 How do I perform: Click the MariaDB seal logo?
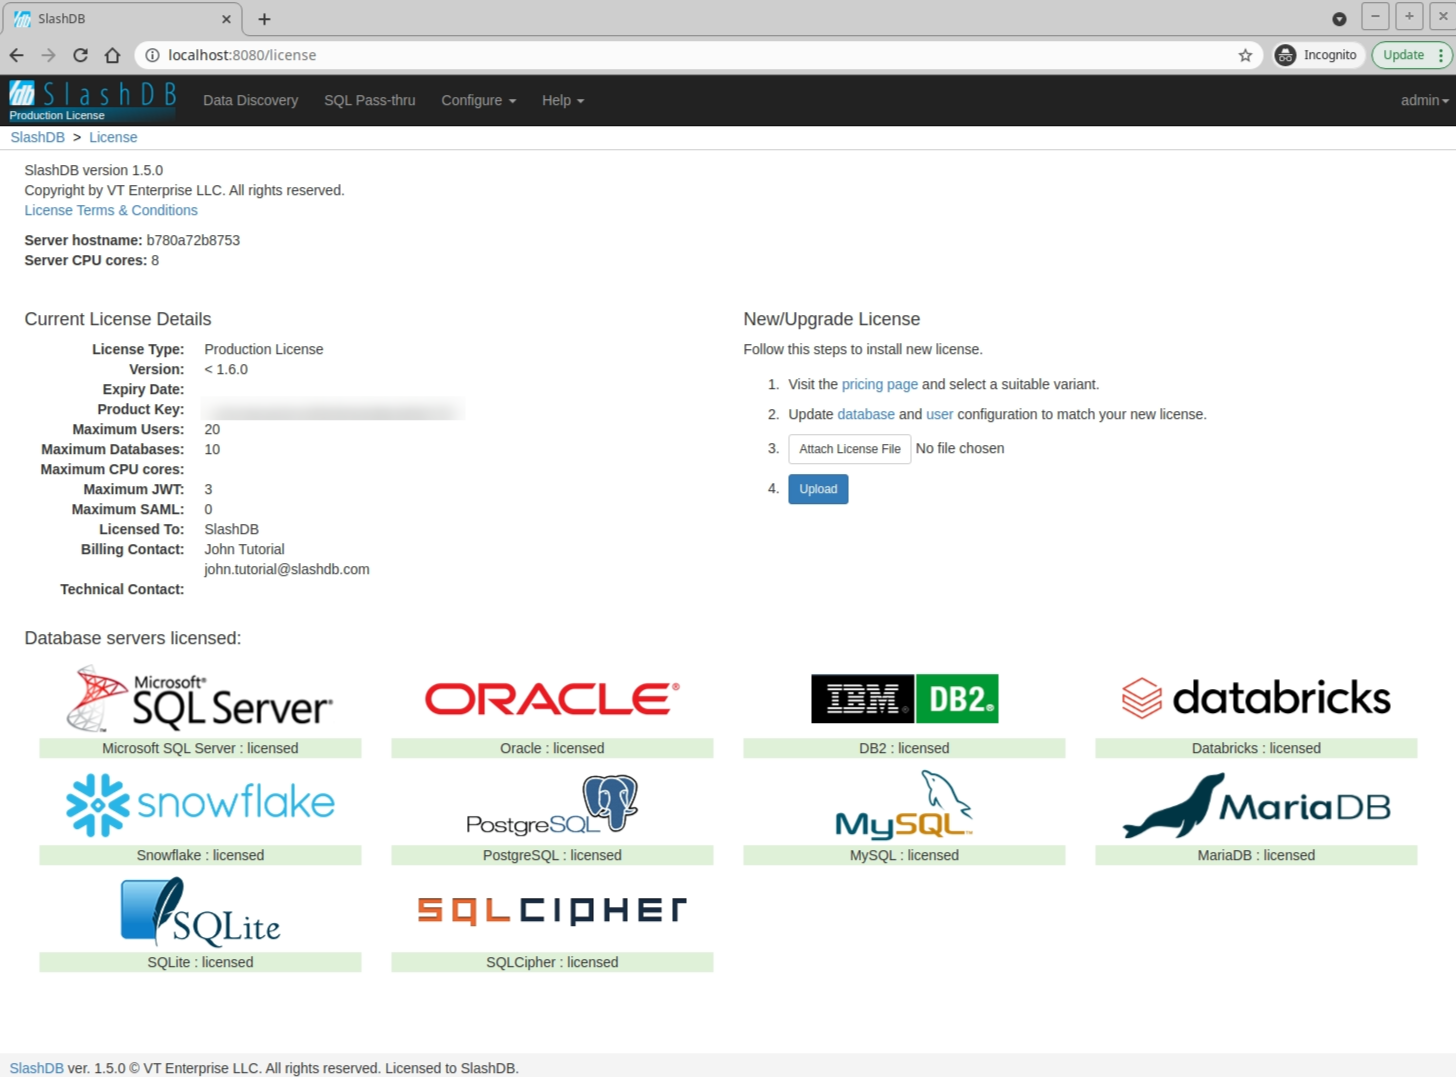coord(1256,805)
